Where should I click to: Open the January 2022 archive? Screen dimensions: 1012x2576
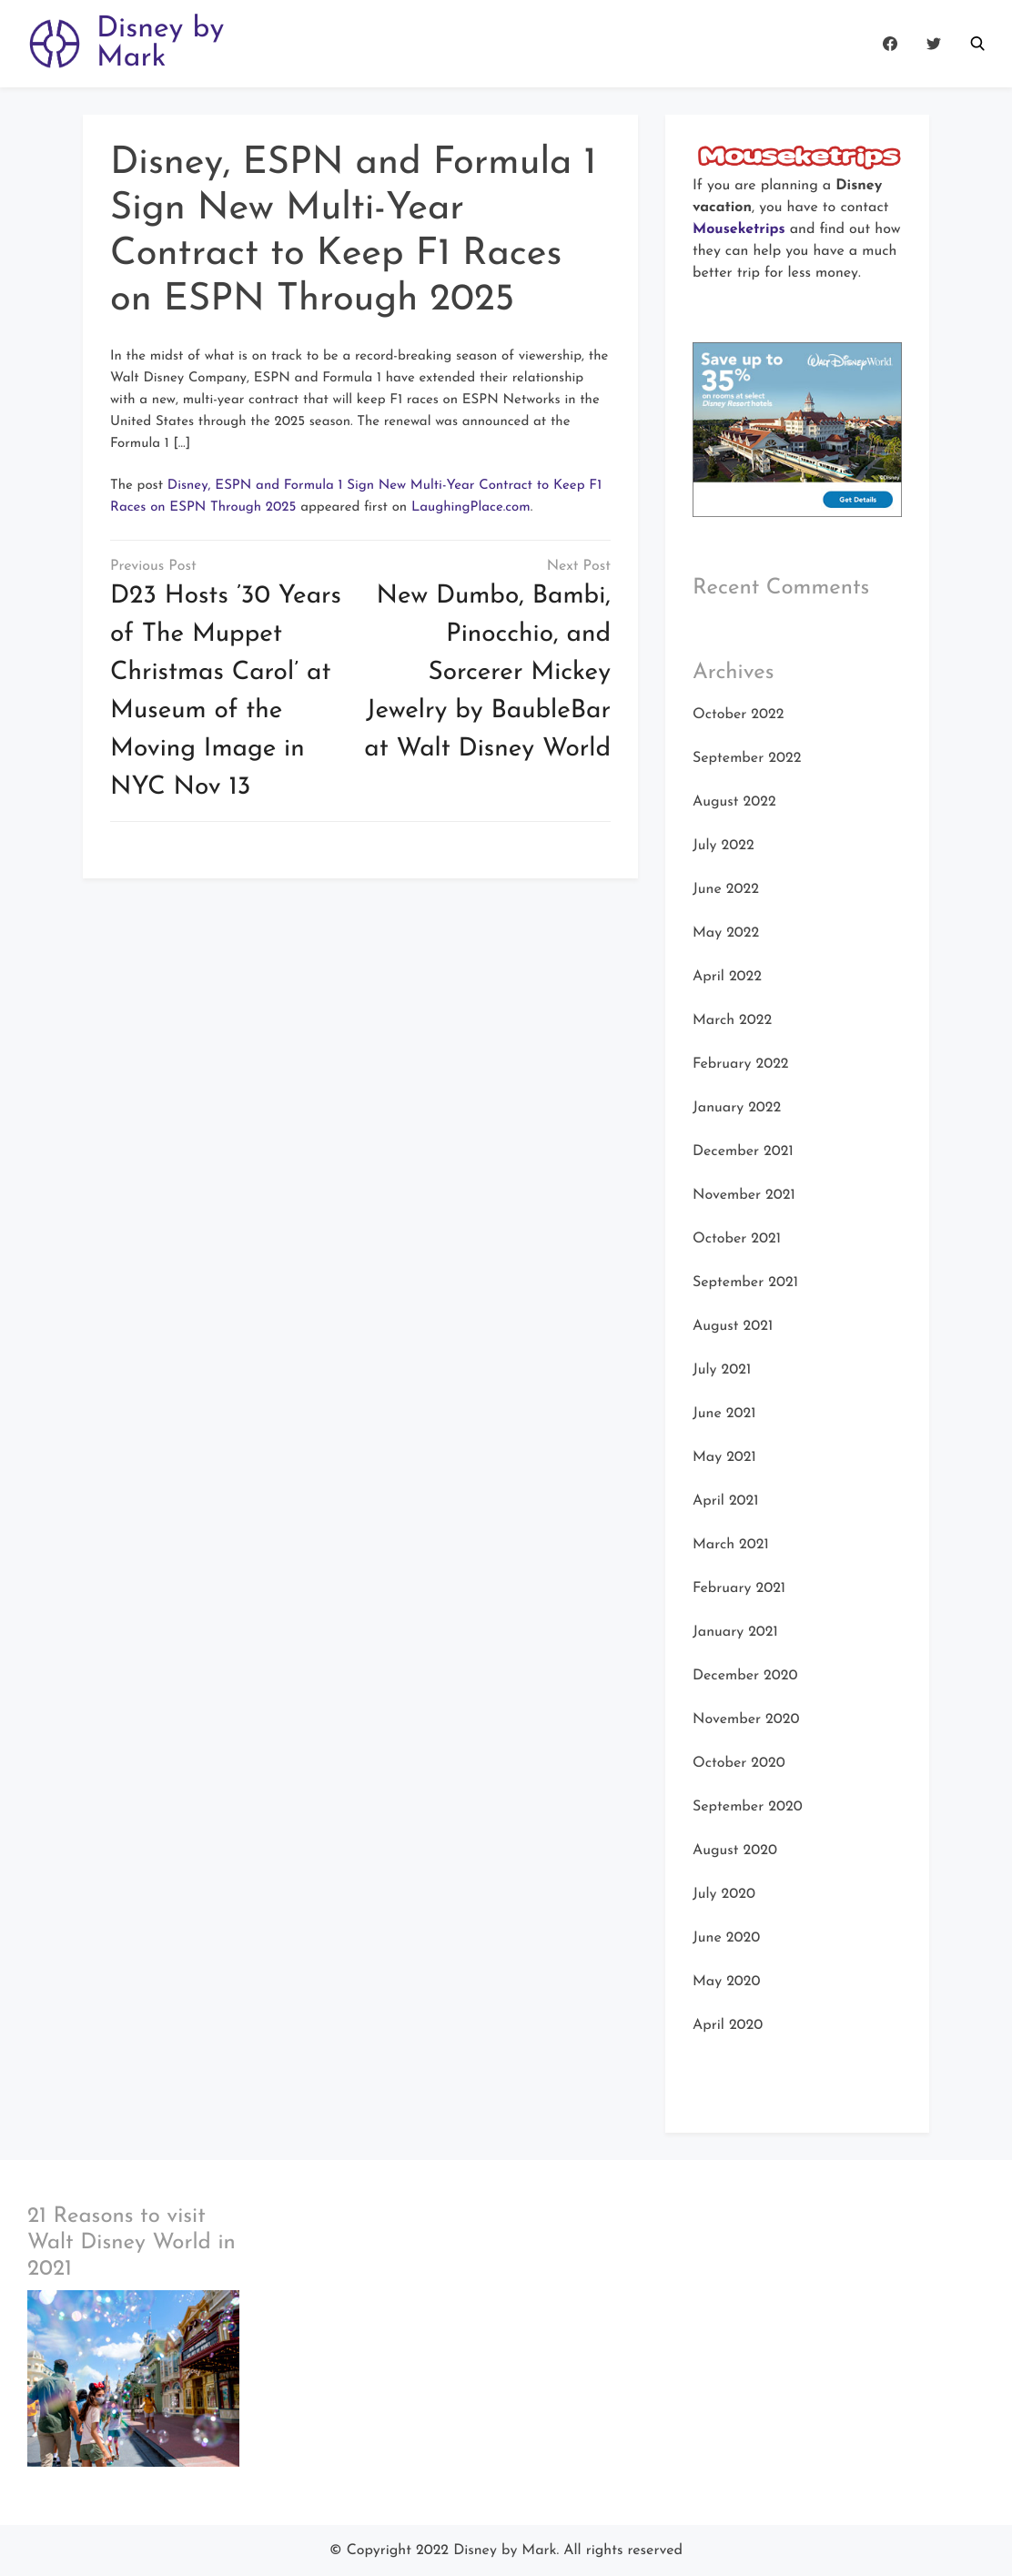pyautogui.click(x=736, y=1107)
